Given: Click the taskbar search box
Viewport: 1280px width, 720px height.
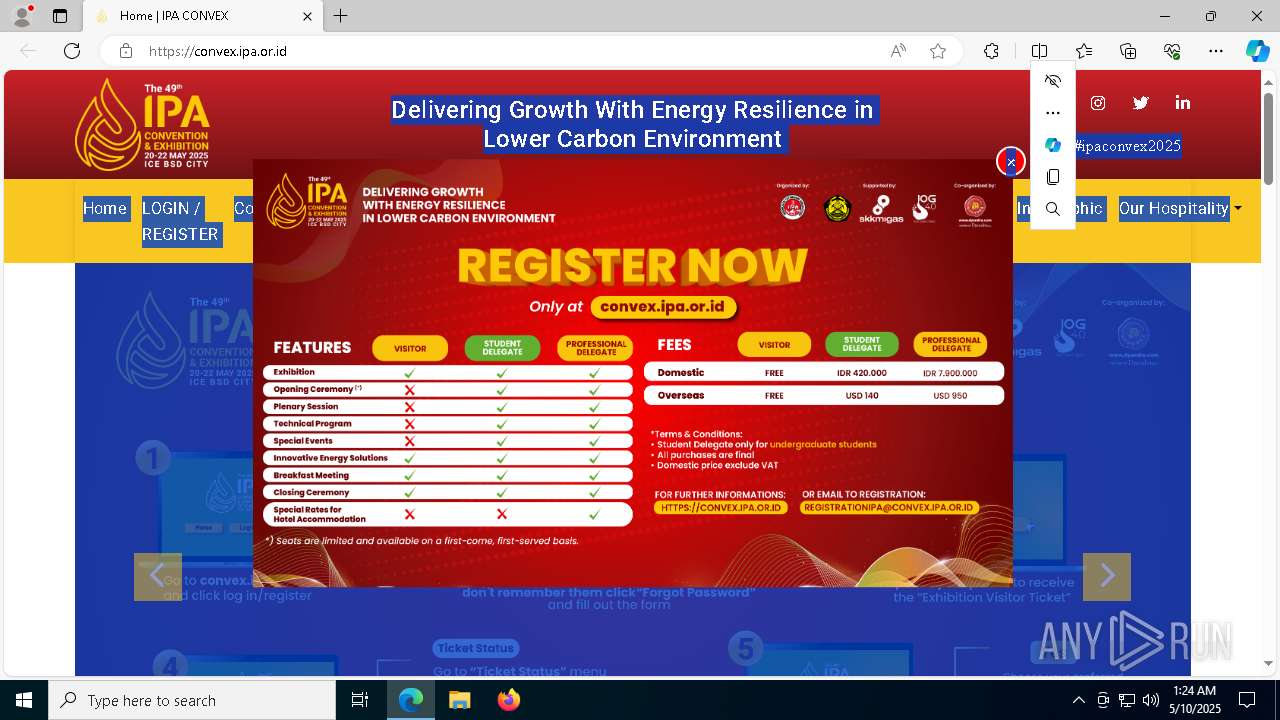Looking at the screenshot, I should point(192,700).
